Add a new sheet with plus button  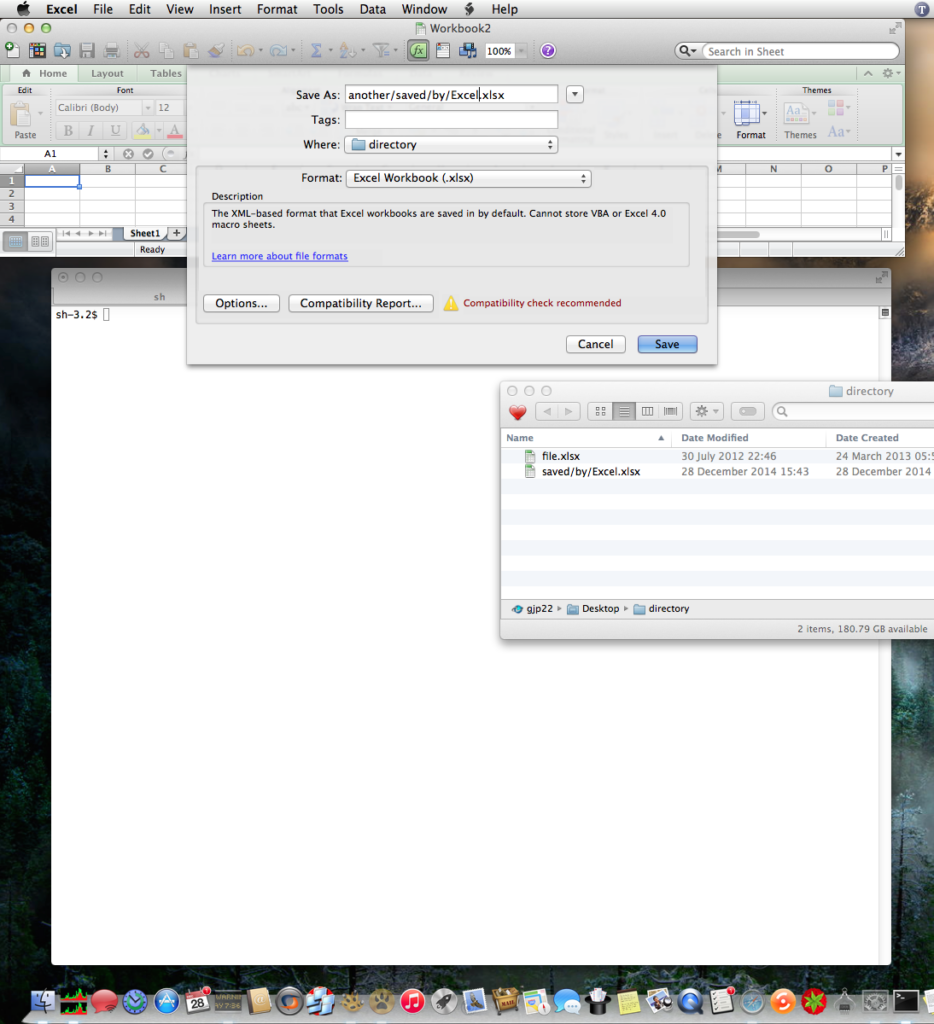[x=176, y=233]
